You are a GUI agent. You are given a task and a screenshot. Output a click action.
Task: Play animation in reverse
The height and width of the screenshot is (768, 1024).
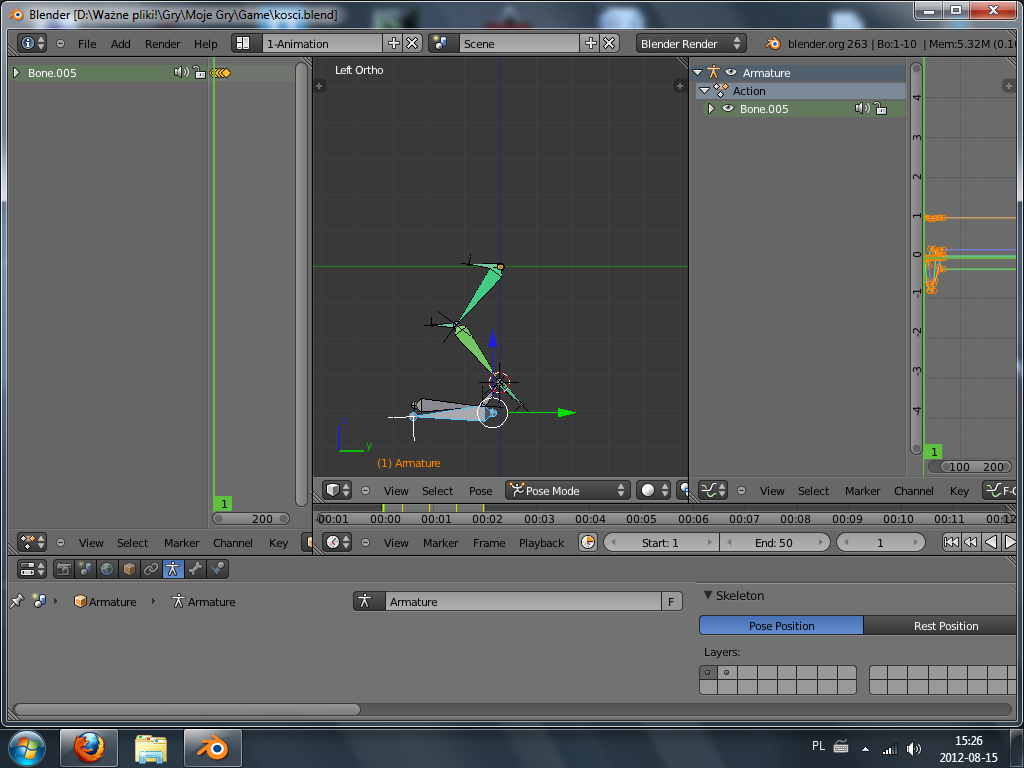coord(991,543)
